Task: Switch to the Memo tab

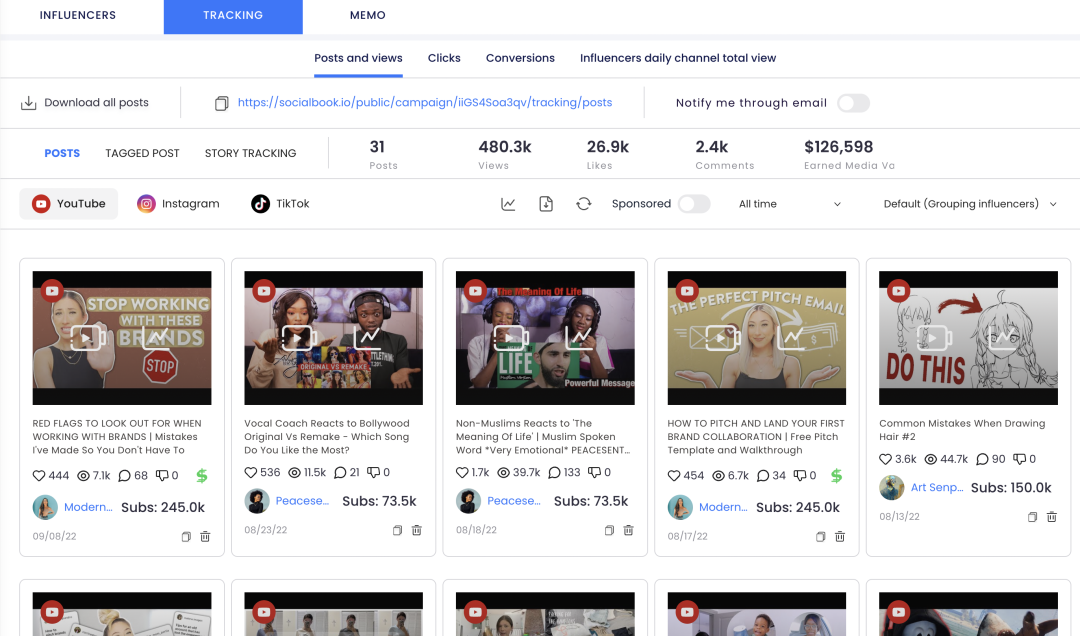Action: point(368,15)
